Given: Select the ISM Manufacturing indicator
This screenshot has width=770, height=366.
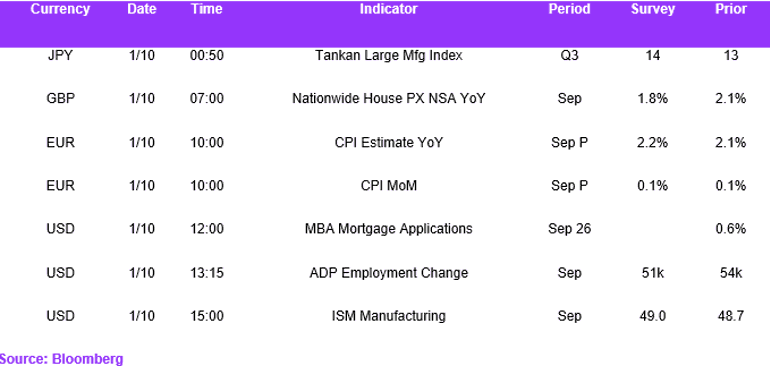Looking at the screenshot, I should (x=388, y=316).
